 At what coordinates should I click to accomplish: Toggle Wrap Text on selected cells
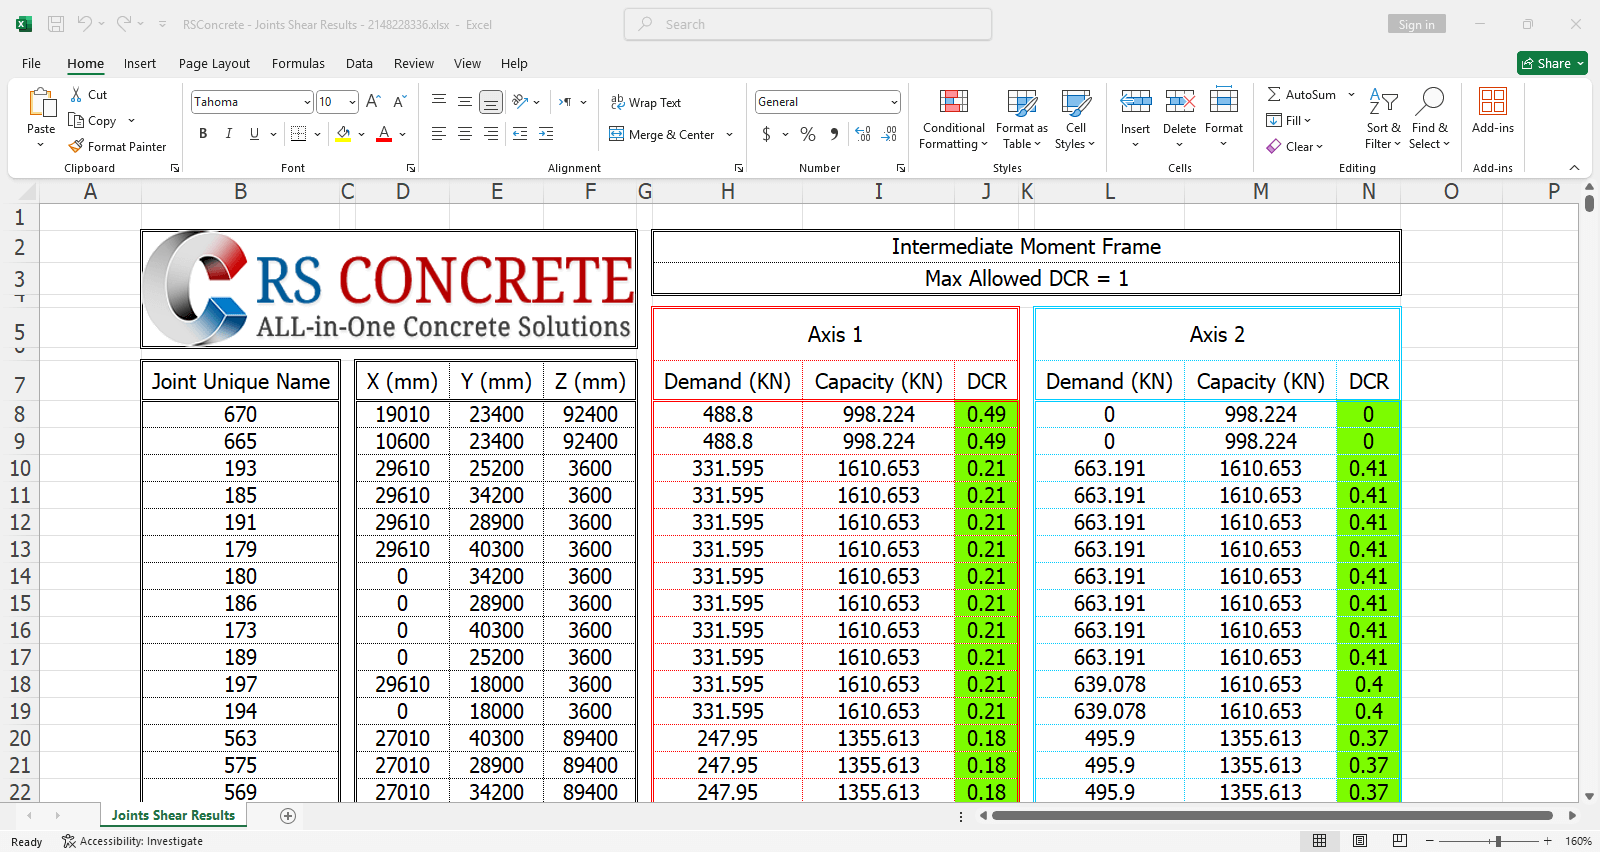point(645,102)
